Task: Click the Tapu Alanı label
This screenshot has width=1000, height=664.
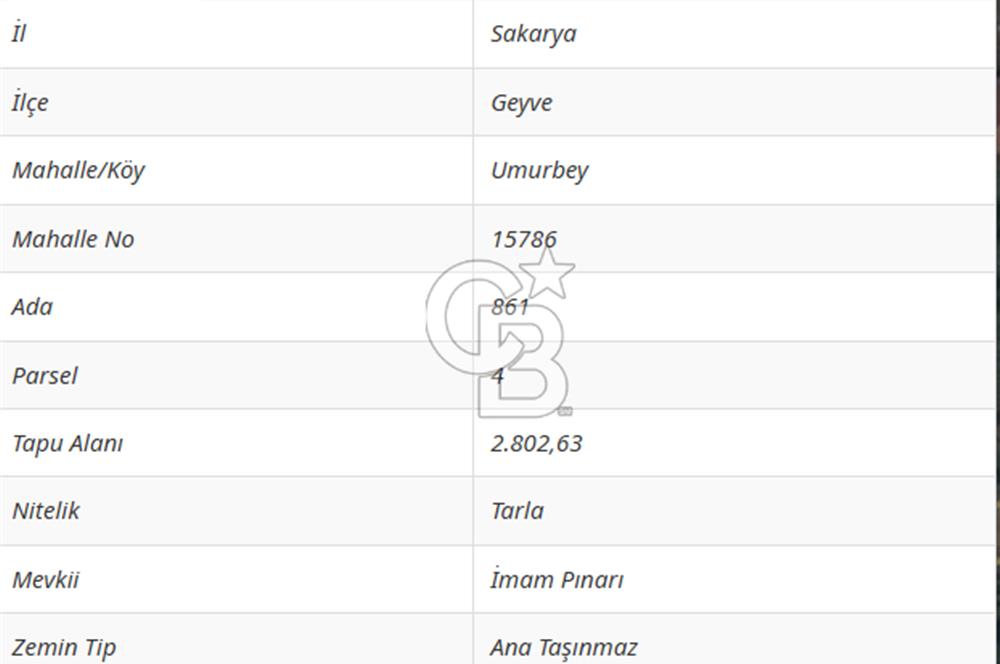Action: (x=67, y=443)
